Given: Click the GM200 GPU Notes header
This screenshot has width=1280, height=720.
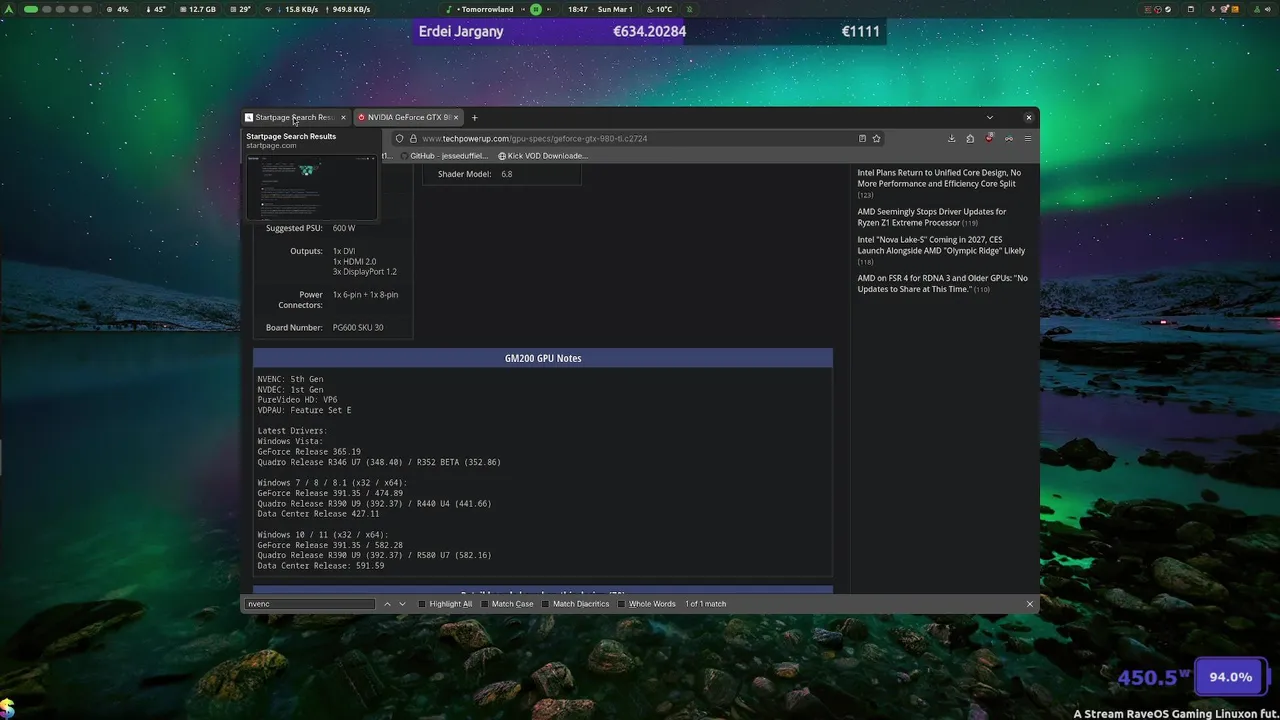Looking at the screenshot, I should tap(543, 358).
